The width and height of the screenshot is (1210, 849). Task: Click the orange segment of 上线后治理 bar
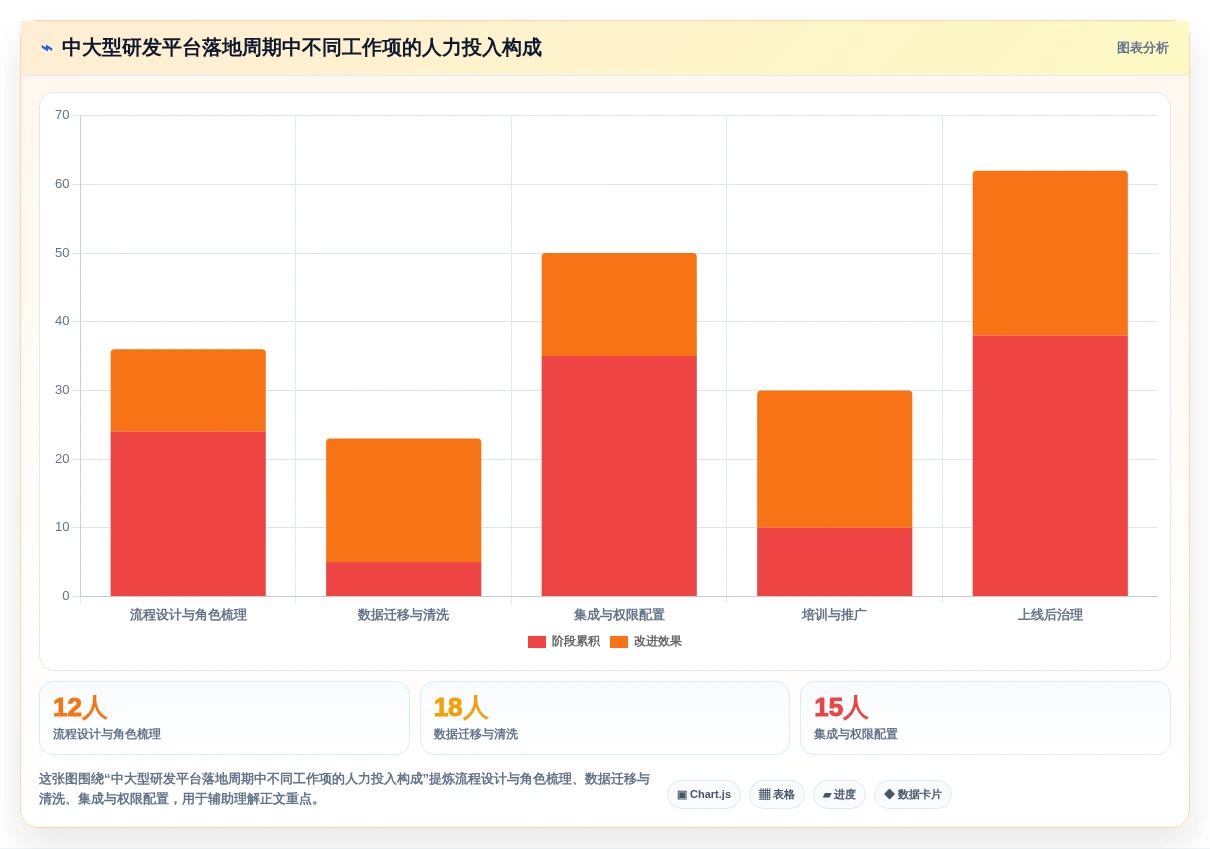(1050, 253)
